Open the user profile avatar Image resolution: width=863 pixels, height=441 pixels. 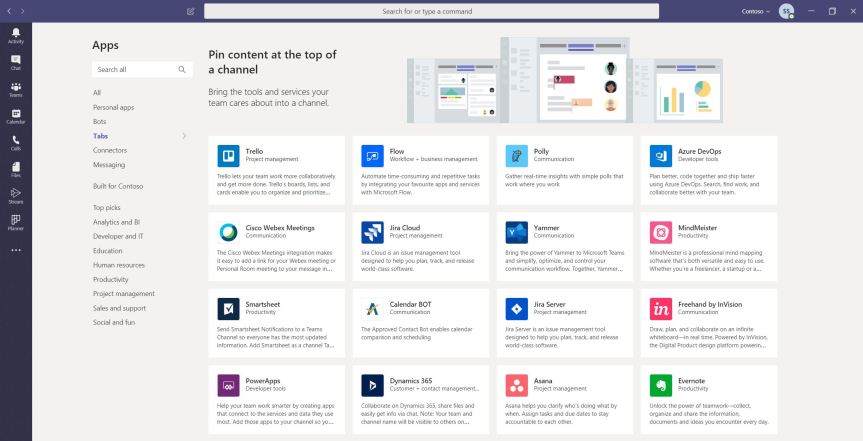(x=786, y=11)
